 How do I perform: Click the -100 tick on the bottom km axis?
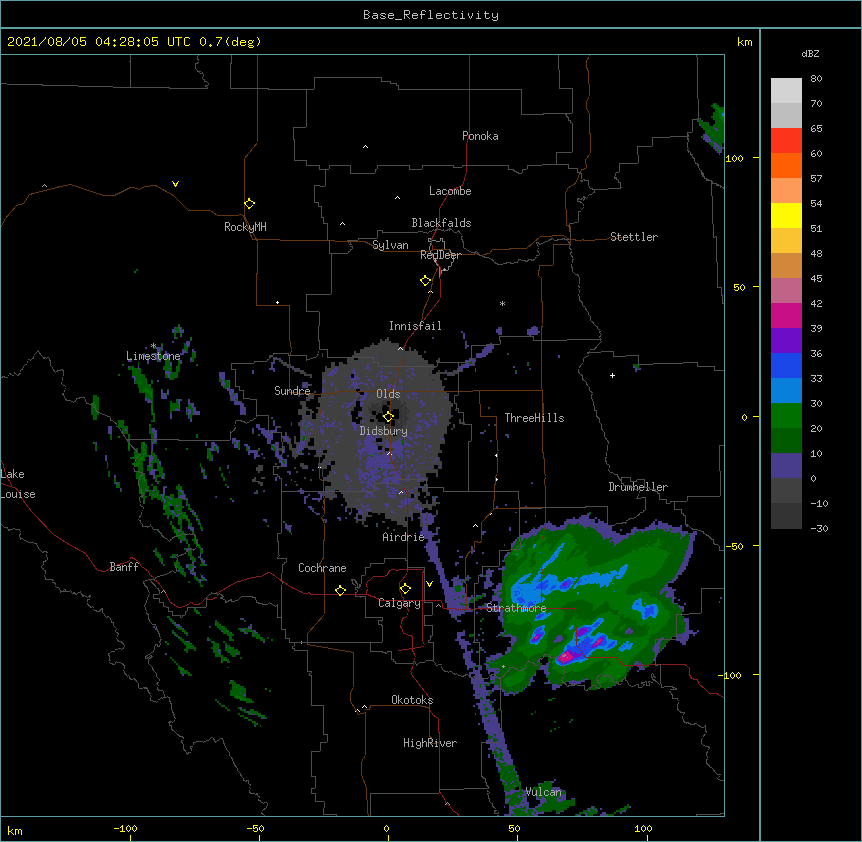pos(125,829)
